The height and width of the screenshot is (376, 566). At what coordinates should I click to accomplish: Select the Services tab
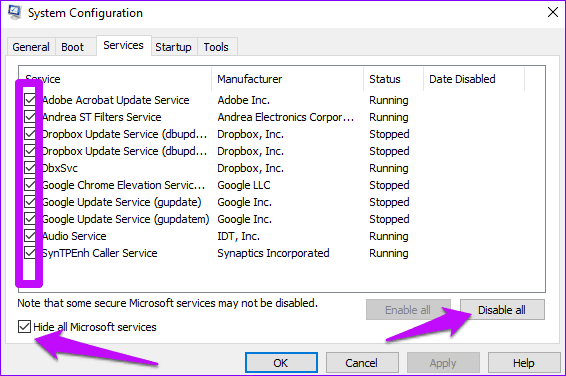(123, 45)
